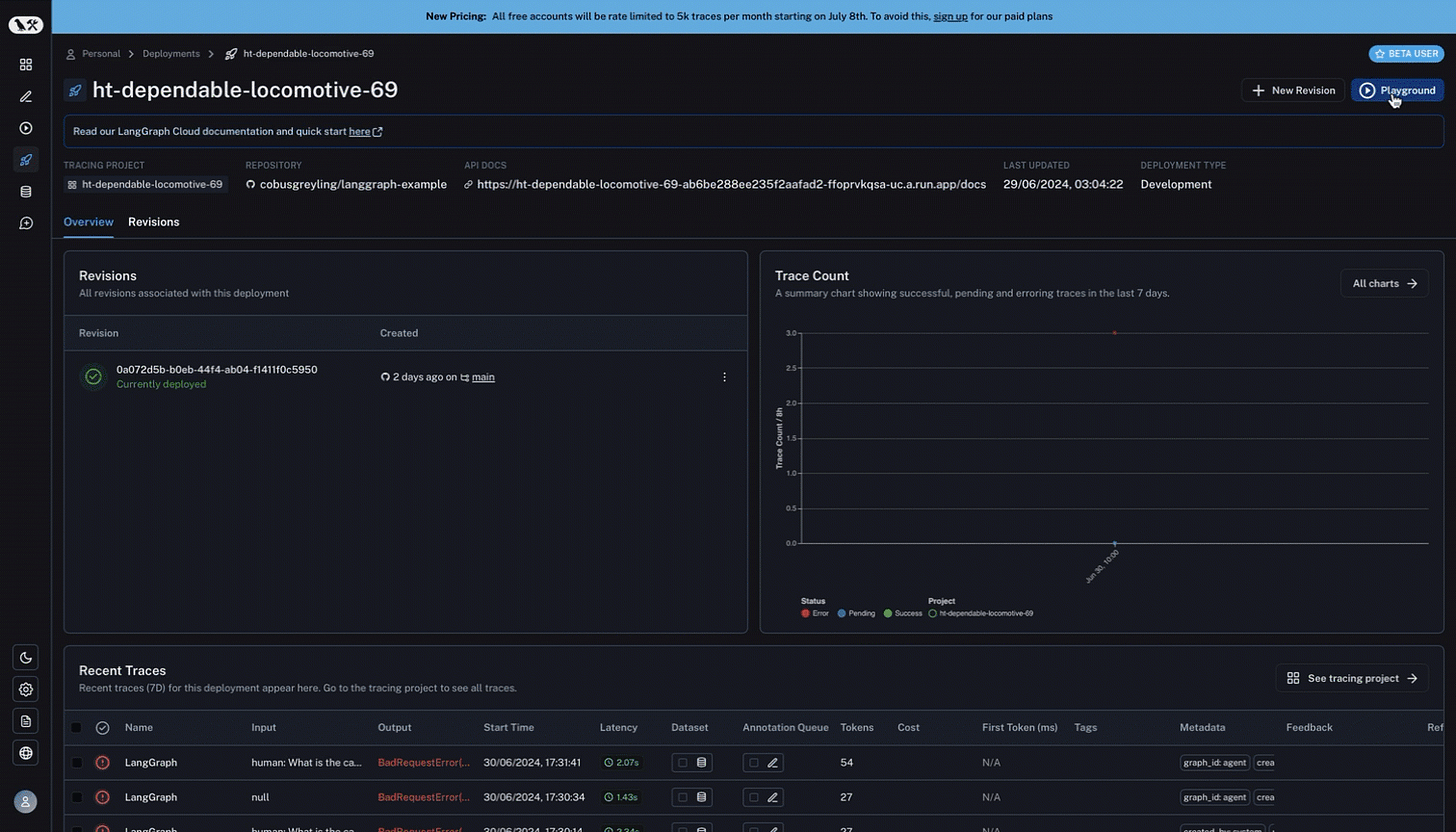This screenshot has height=832, width=1456.
Task: Open LangGraph Cloud docs 'here' link
Action: [x=365, y=131]
